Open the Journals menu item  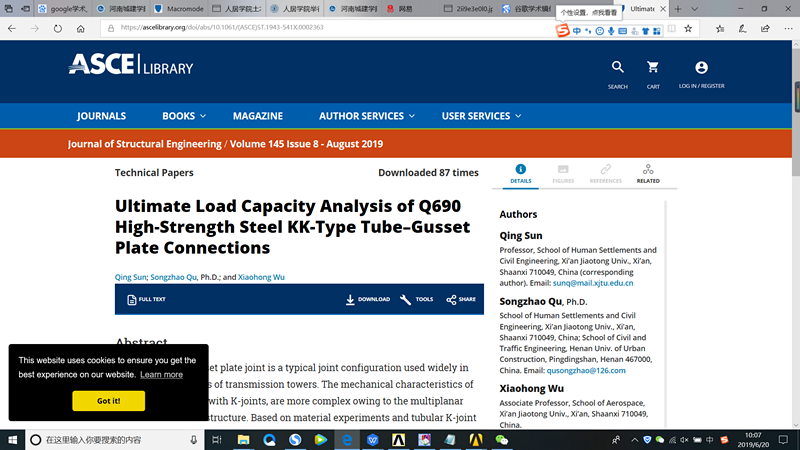point(101,116)
